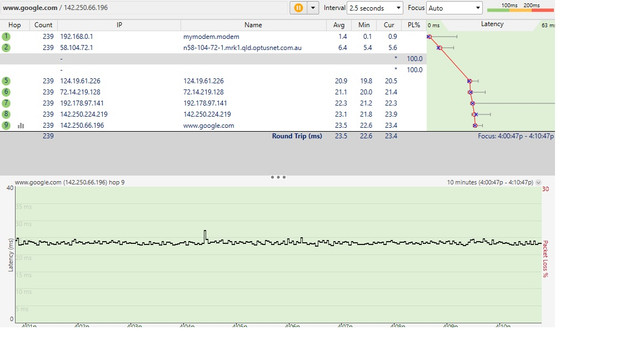
Task: Select the optusnet.com.au hostname
Action: tap(242, 47)
